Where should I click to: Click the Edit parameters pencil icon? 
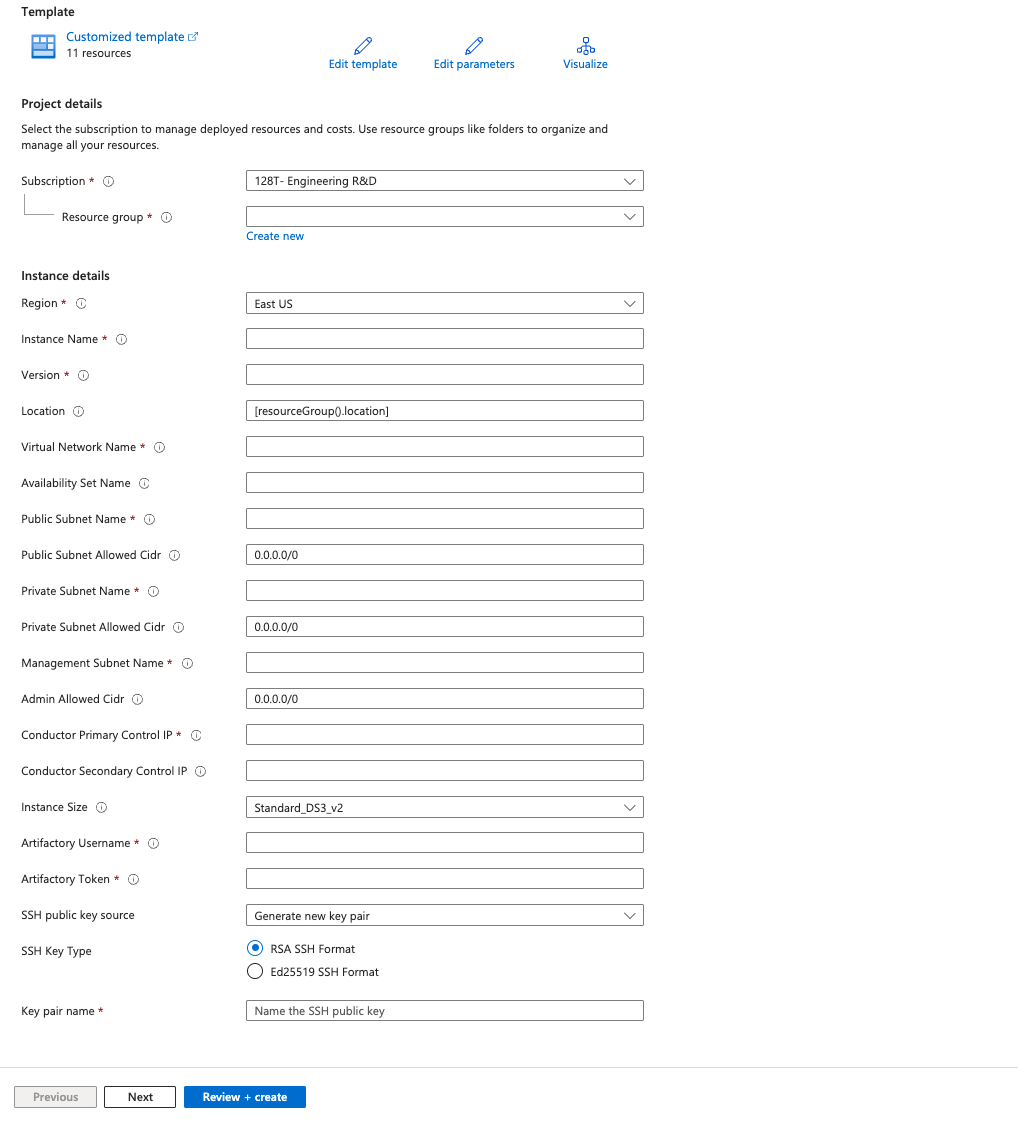coord(474,46)
